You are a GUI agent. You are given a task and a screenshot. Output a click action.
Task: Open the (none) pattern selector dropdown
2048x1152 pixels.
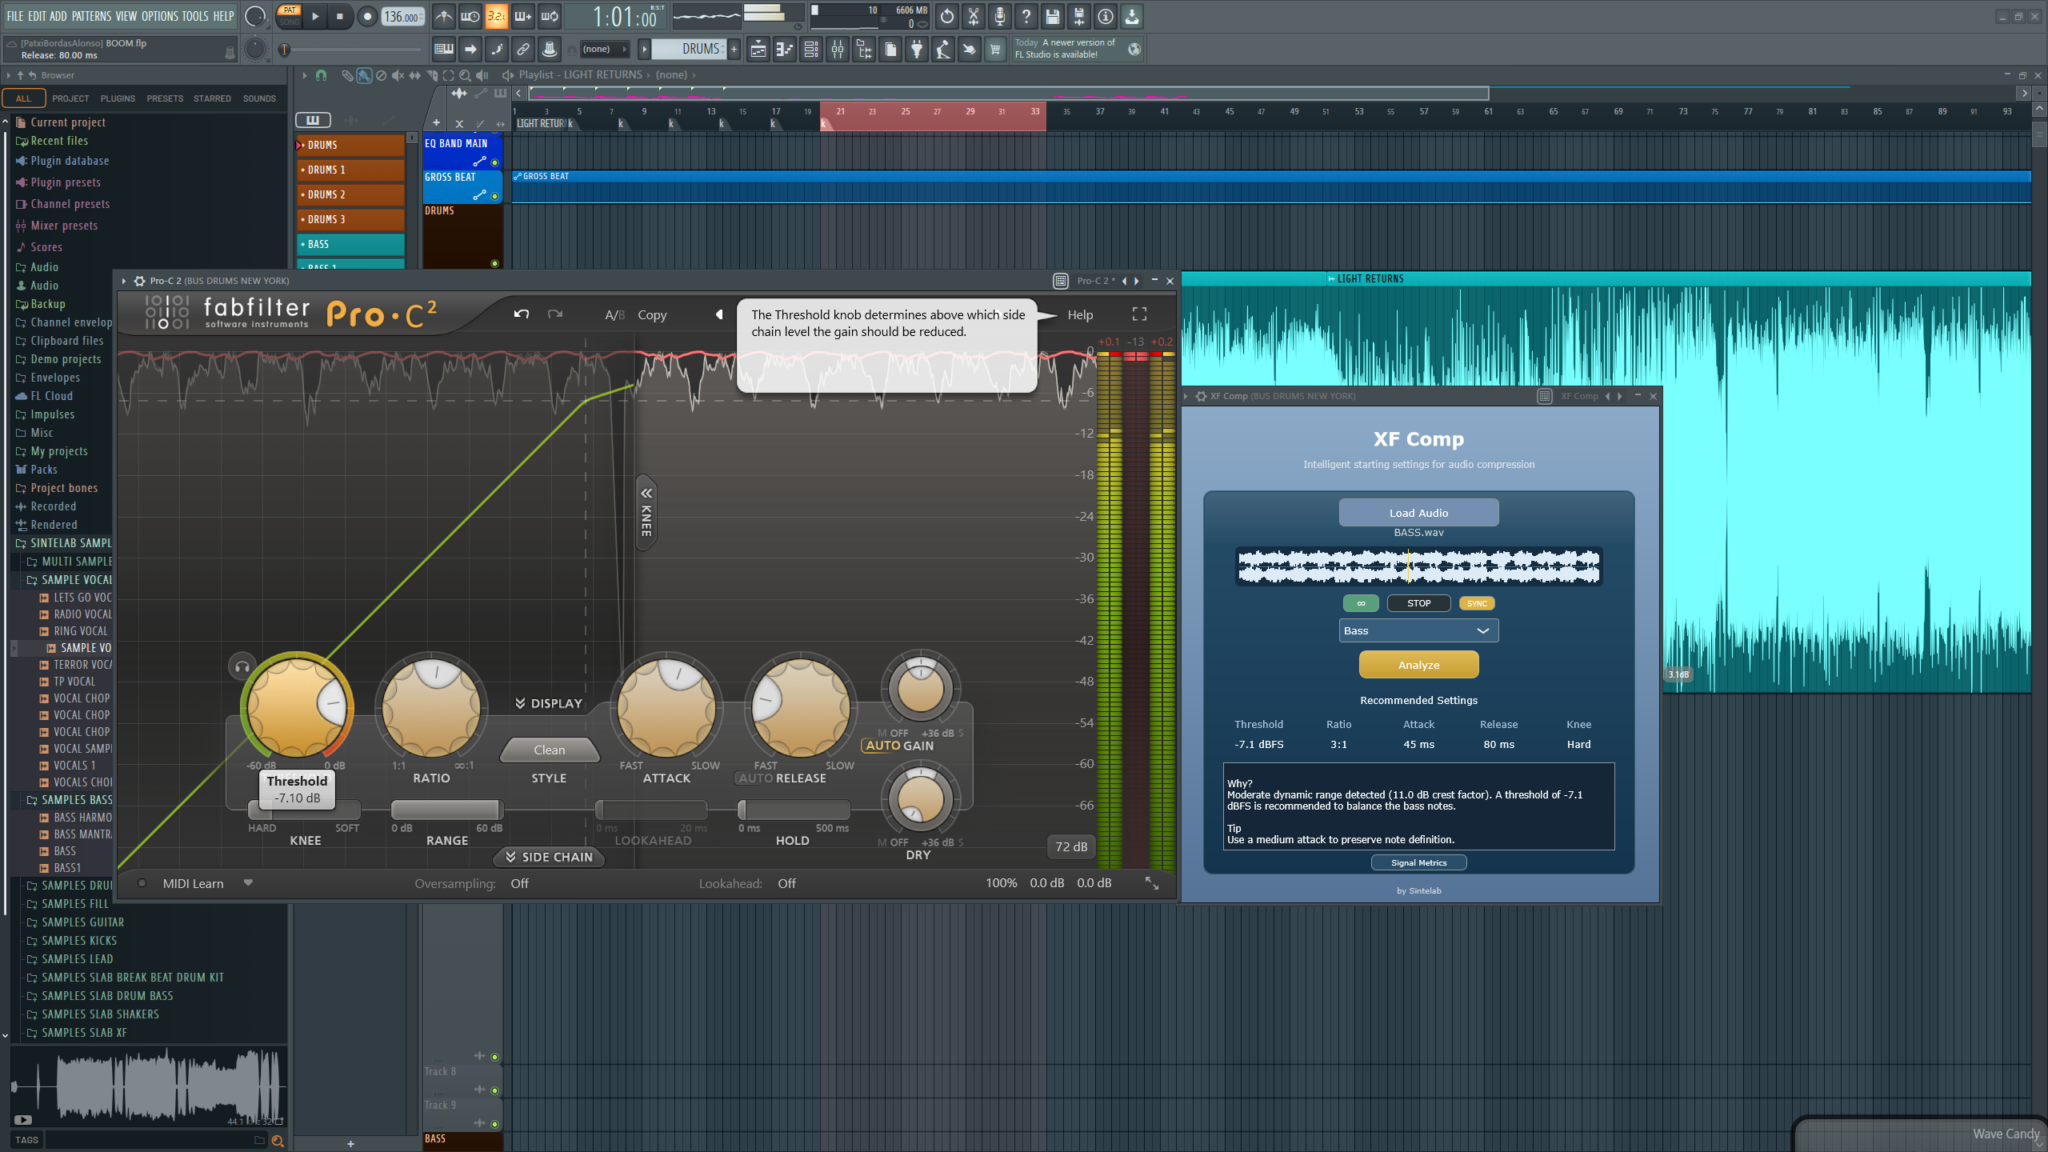click(x=605, y=49)
